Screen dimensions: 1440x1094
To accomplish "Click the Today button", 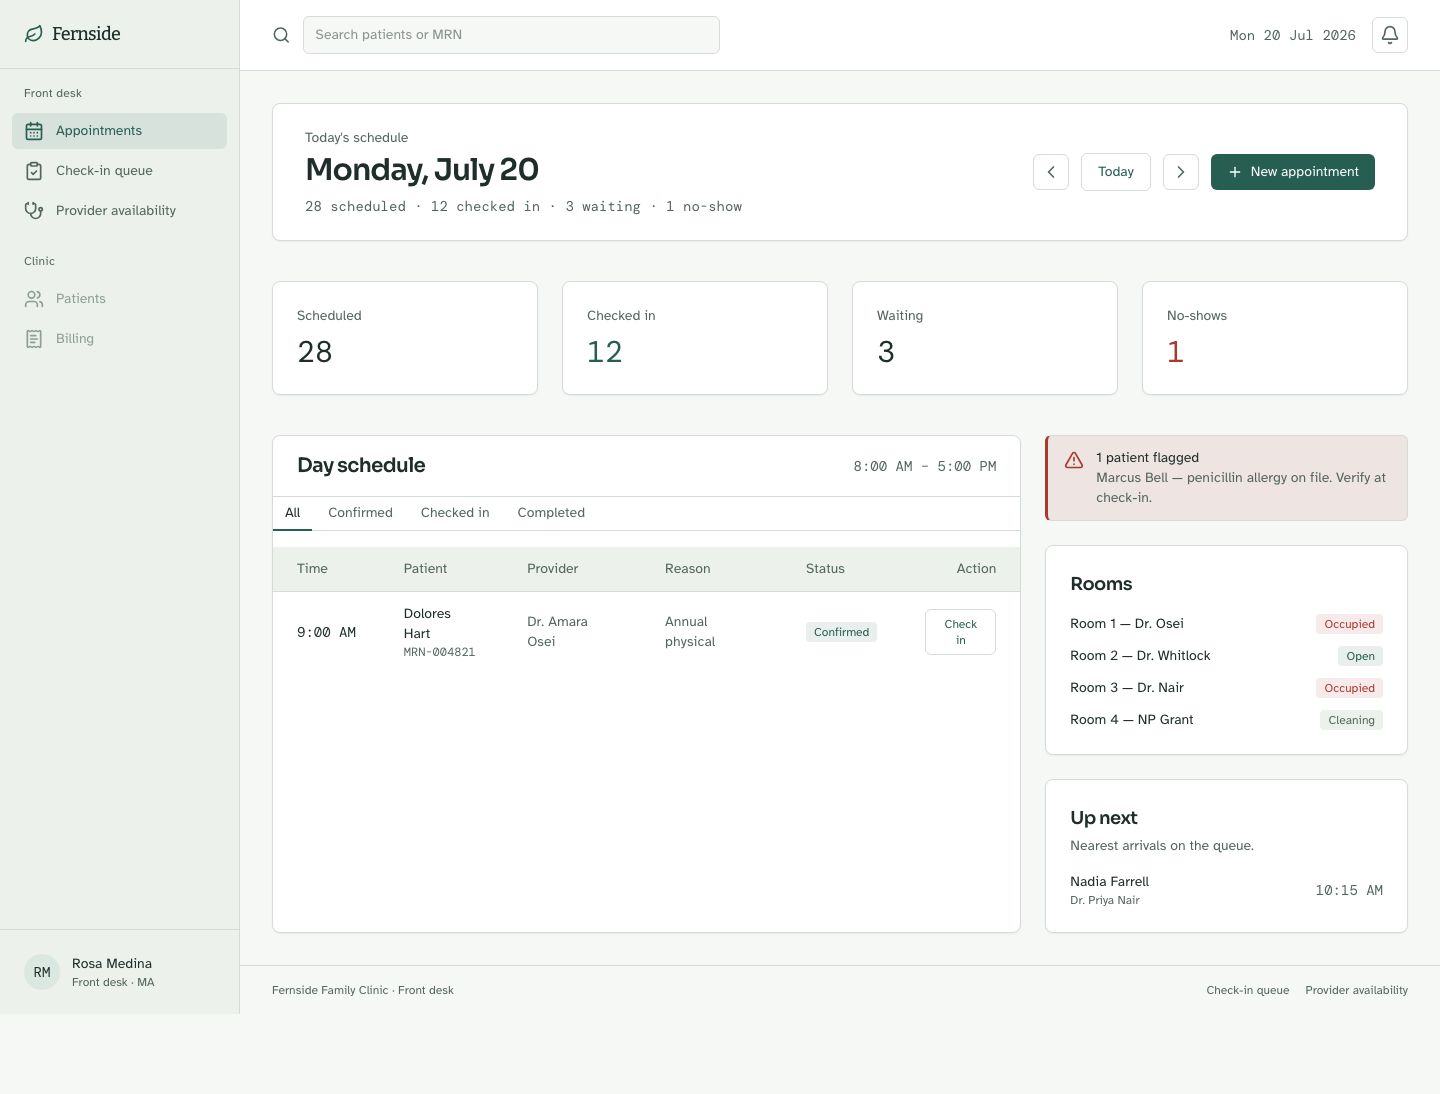I will point(1116,172).
